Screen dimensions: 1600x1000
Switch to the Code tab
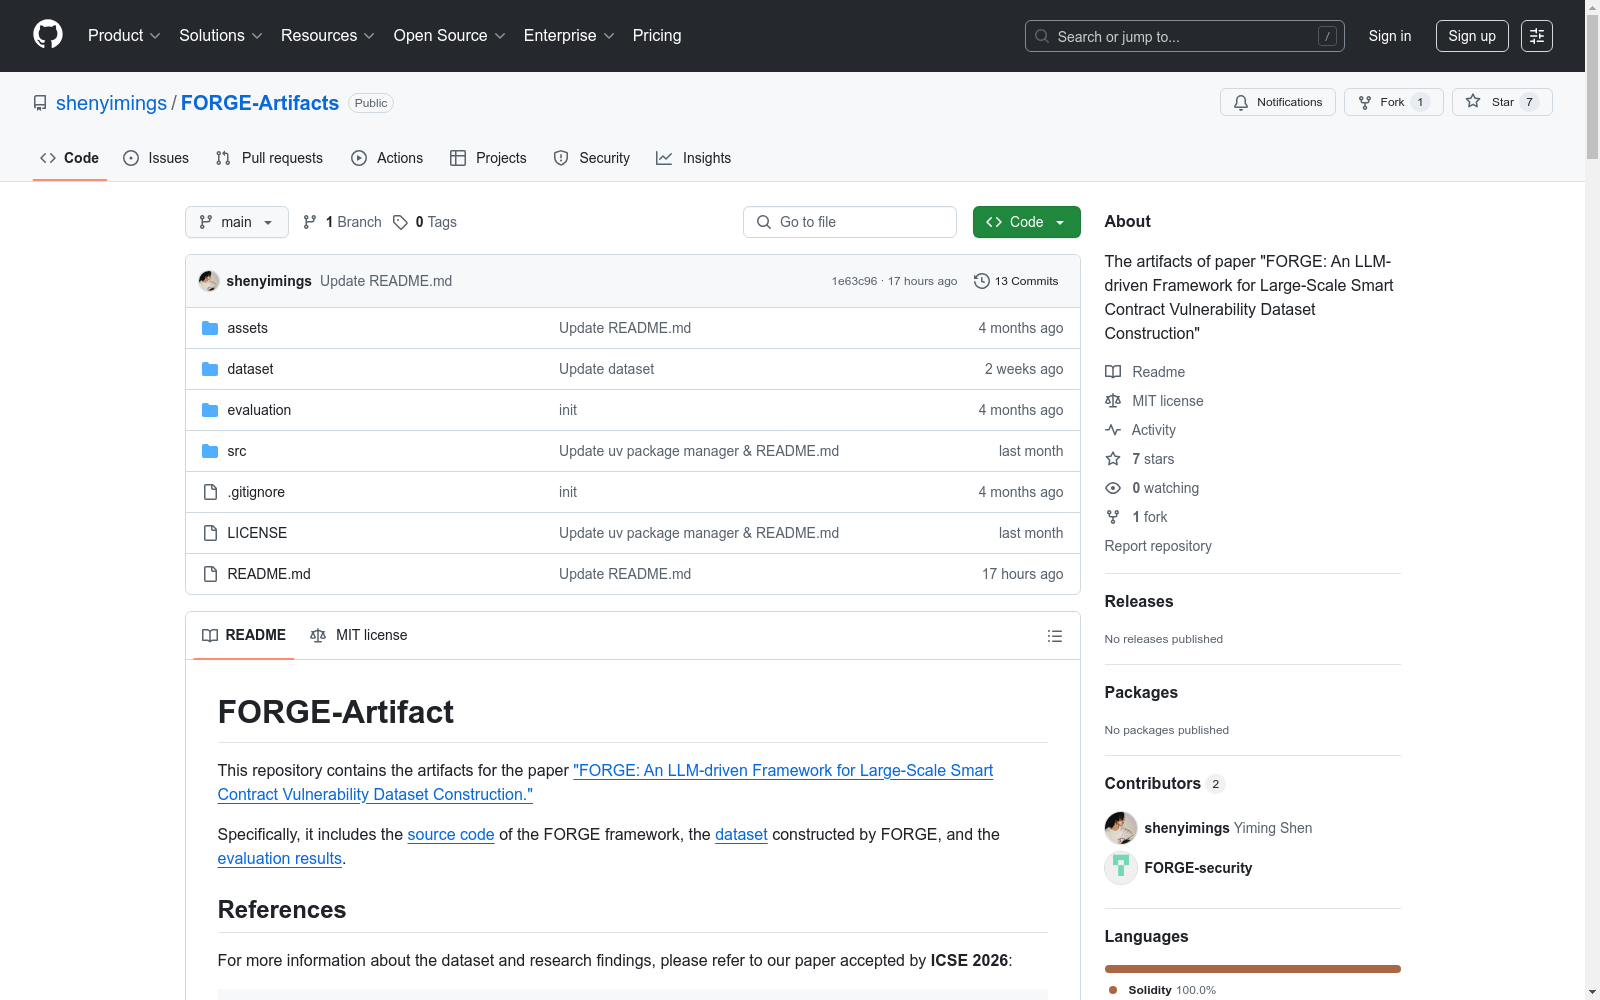[70, 158]
